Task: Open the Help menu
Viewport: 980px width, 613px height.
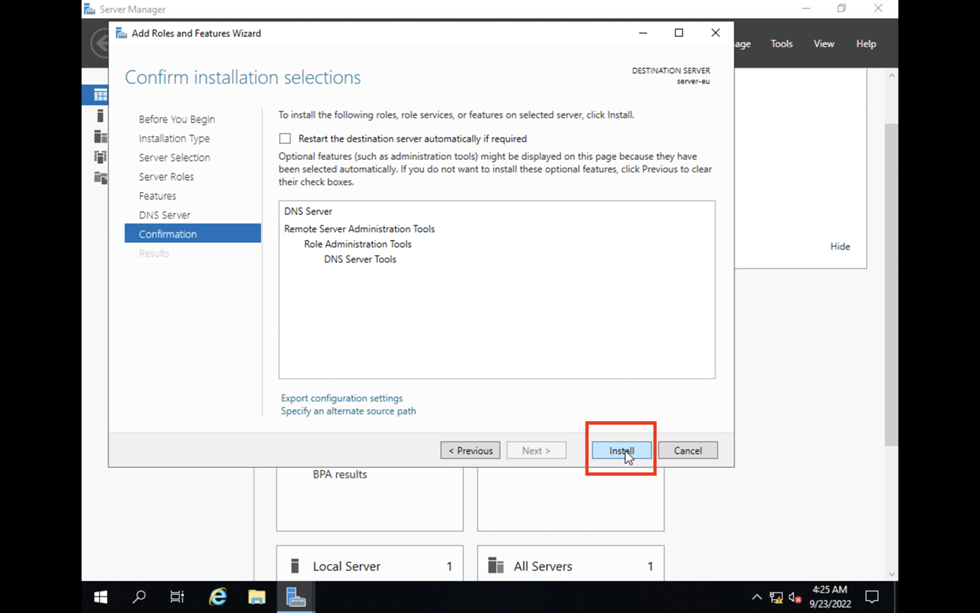Action: 866,44
